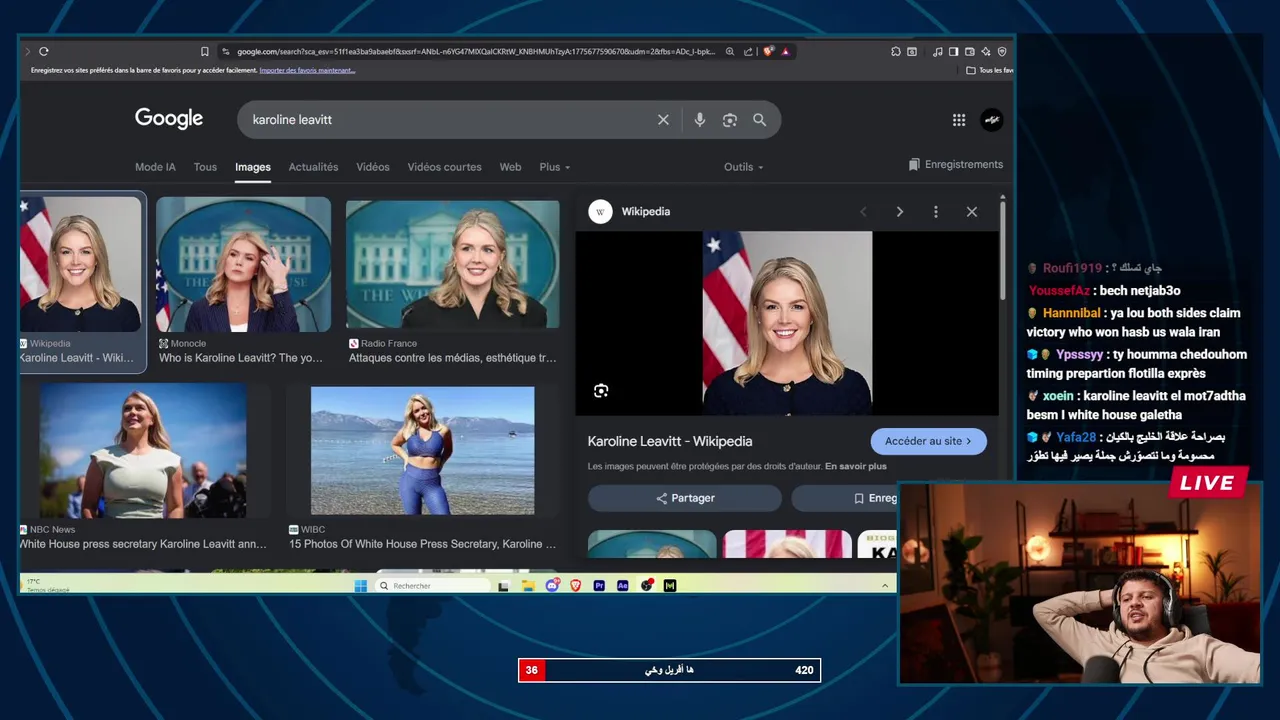Start voice search with the microphone icon
Screen dimensions: 1280x720
[x=700, y=120]
